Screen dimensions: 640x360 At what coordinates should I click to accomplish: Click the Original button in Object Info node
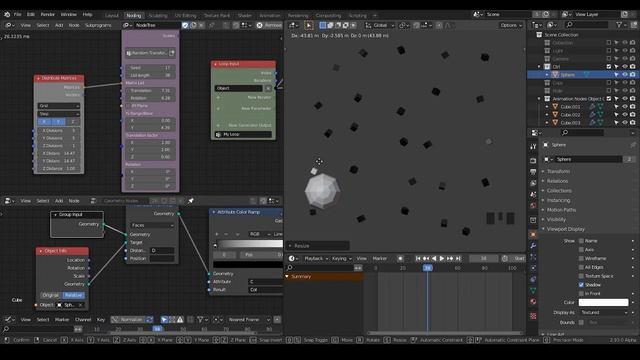[51, 295]
